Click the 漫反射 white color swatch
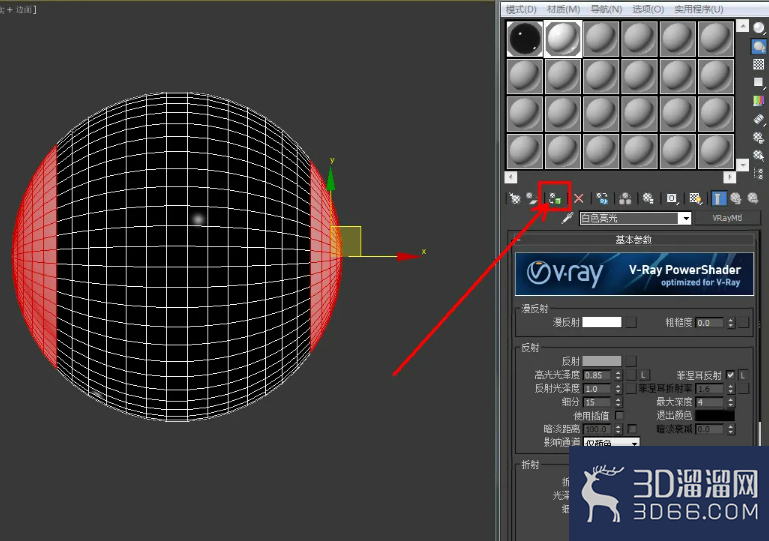 602,322
